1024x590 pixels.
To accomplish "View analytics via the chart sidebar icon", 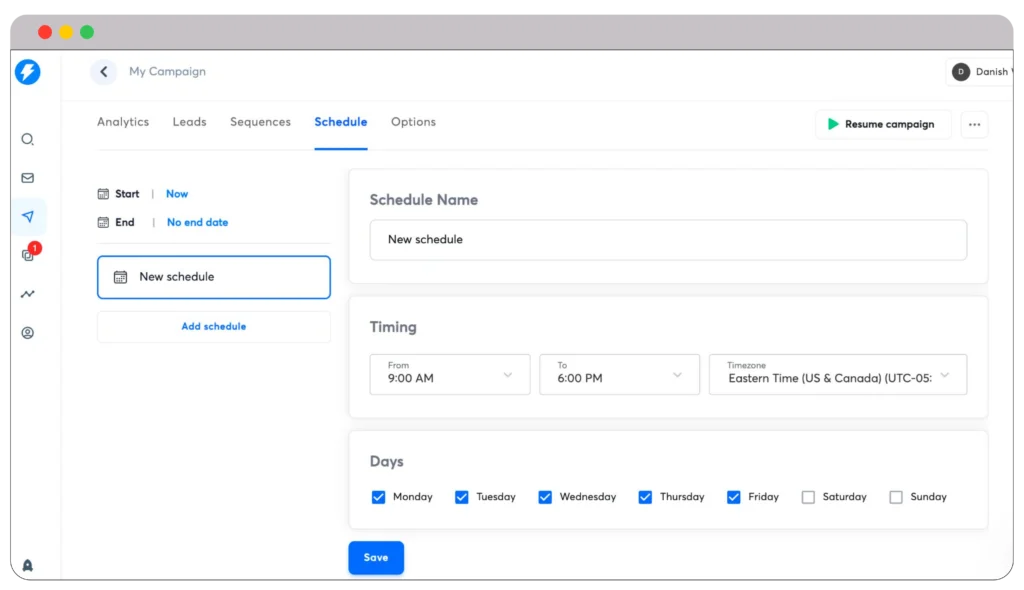I will (27, 293).
